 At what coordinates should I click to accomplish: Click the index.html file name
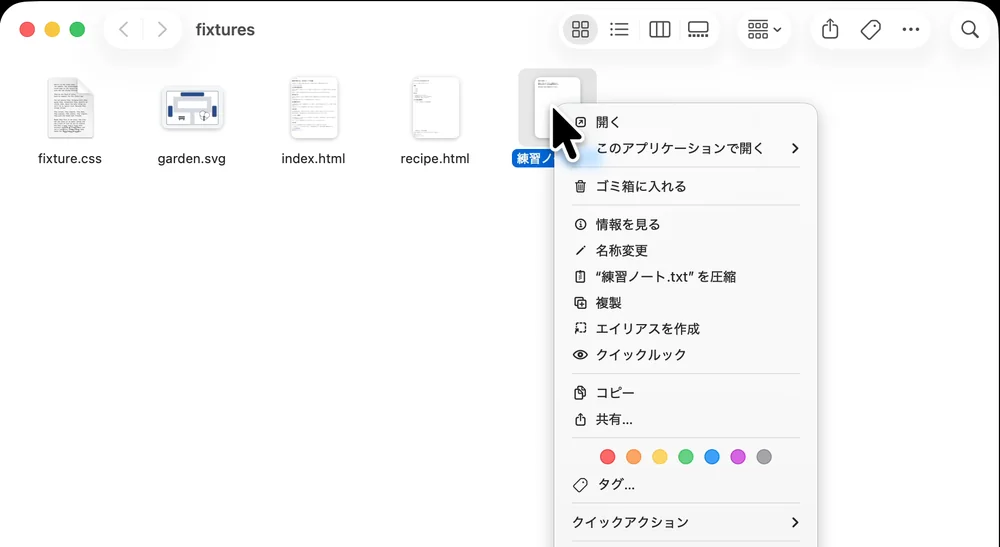313,159
